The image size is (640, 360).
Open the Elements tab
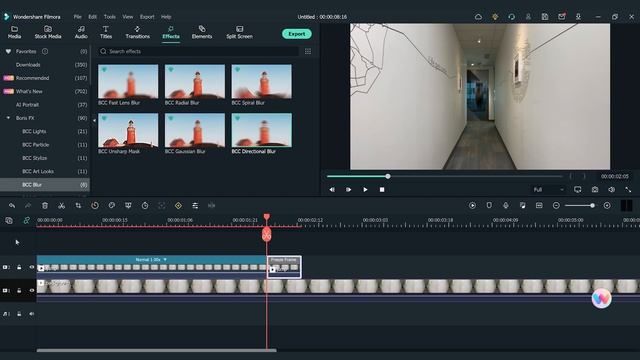click(x=202, y=32)
